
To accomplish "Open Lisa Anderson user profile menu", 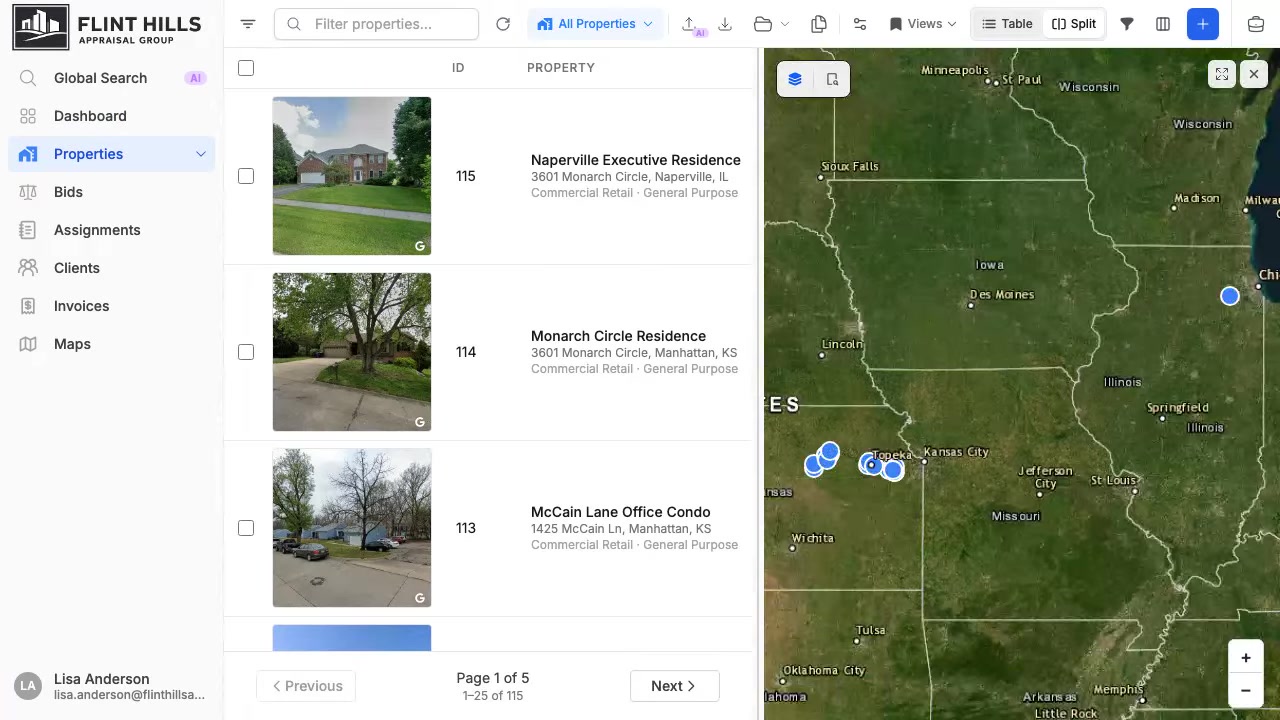I will point(112,686).
